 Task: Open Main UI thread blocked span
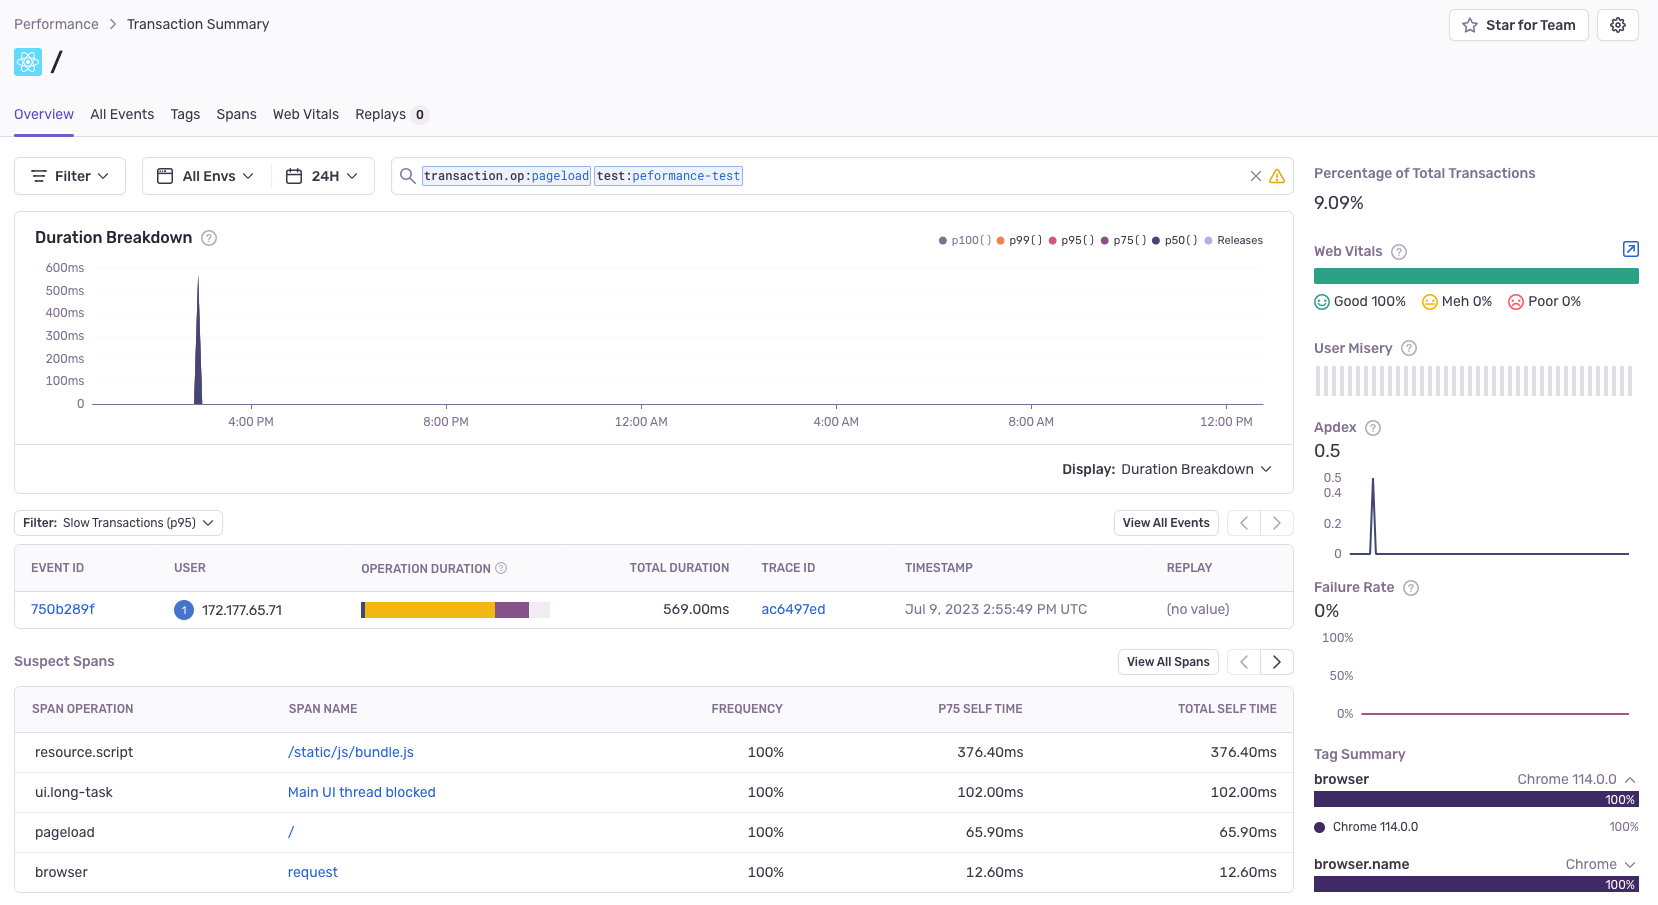click(x=362, y=793)
